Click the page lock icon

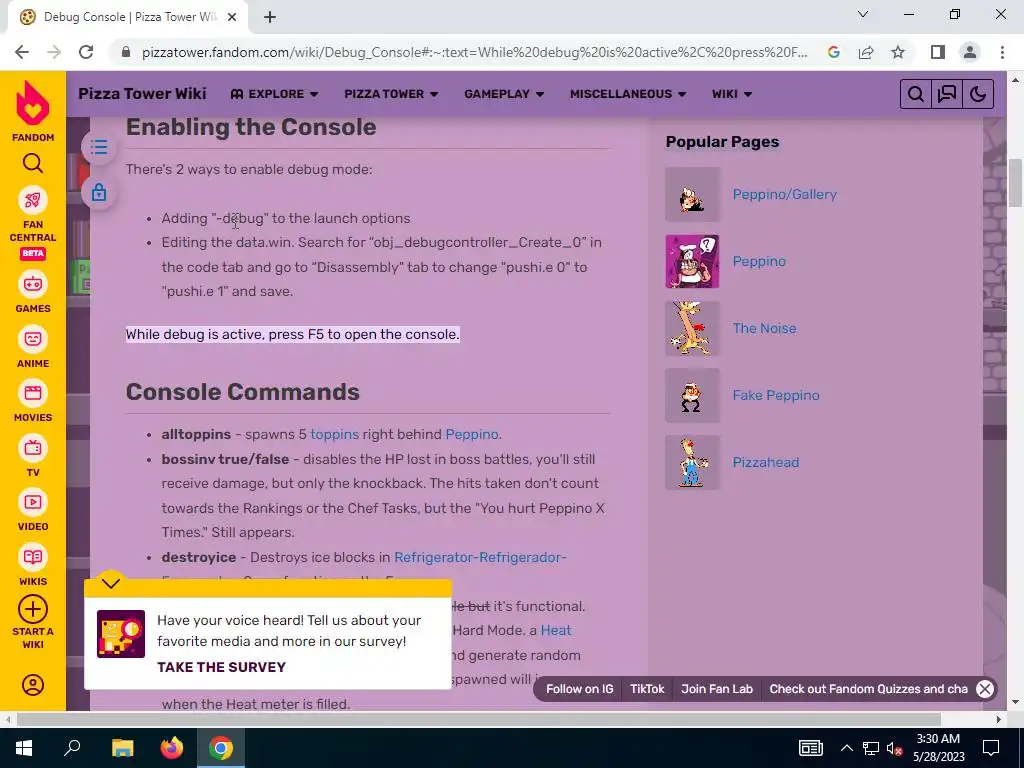99,193
